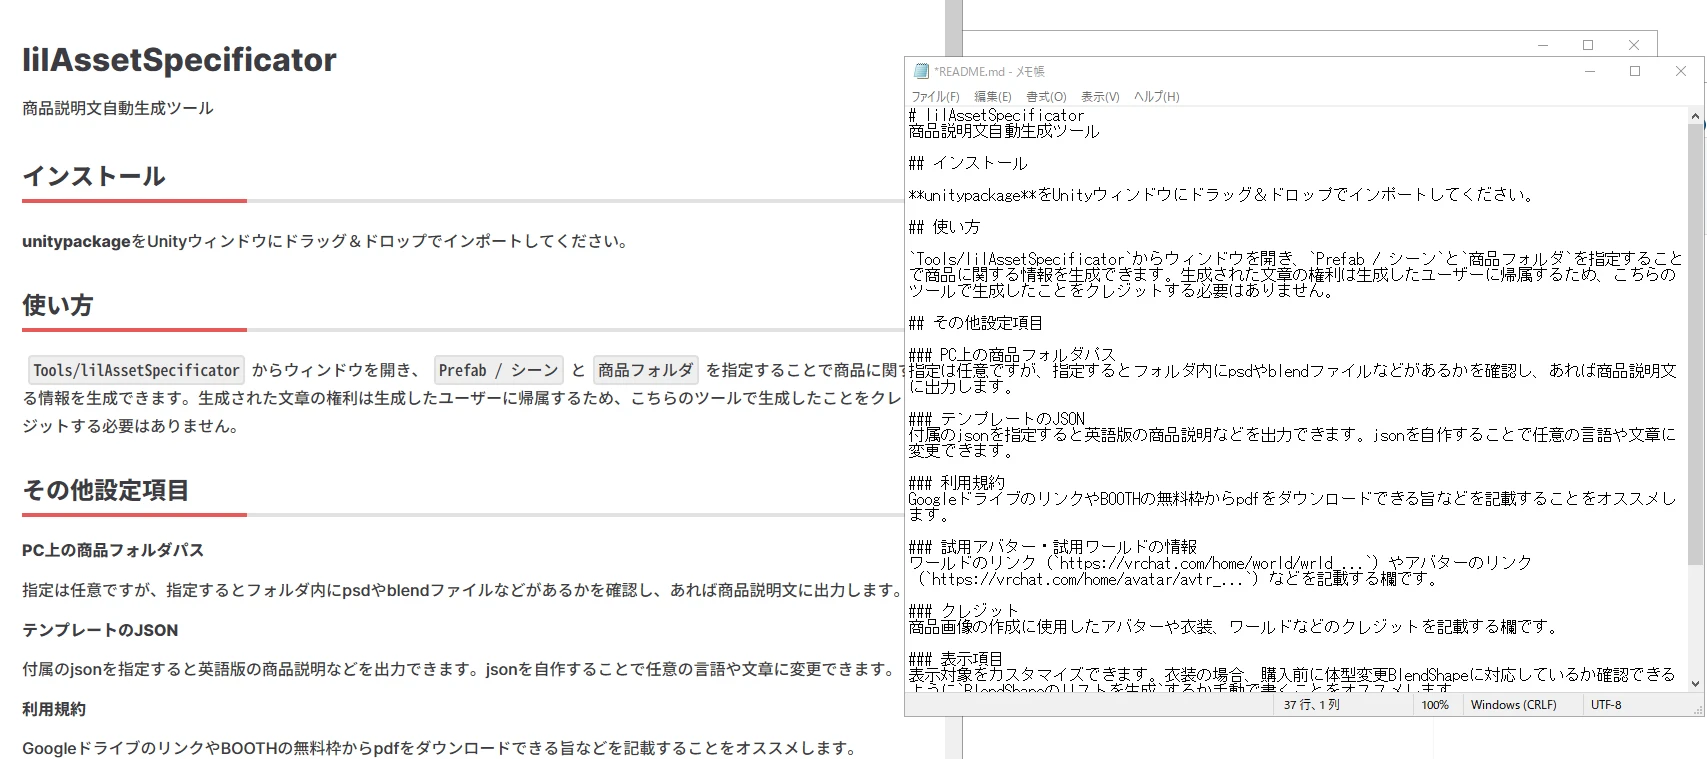This screenshot has height=759, width=1707.
Task: Click the **unitypackage** line in Notepad
Action: pyautogui.click(x=1222, y=195)
